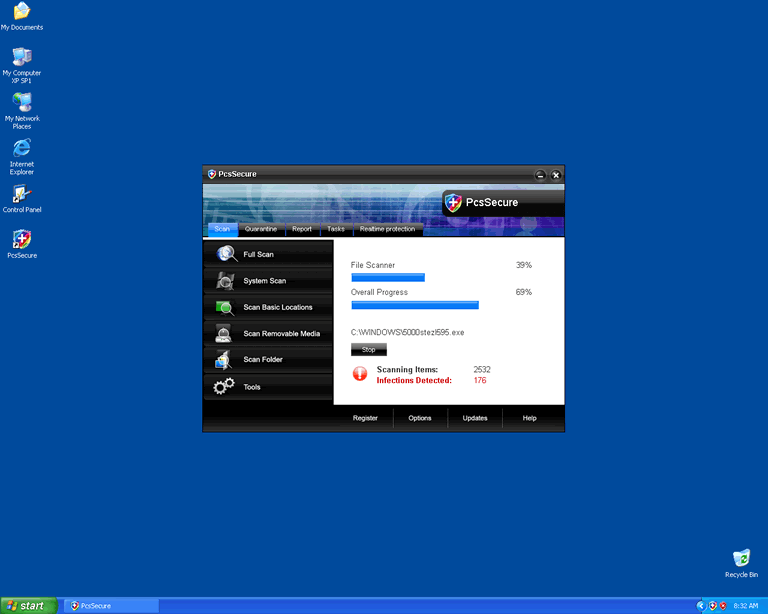Select the System Scan icon

[226, 281]
